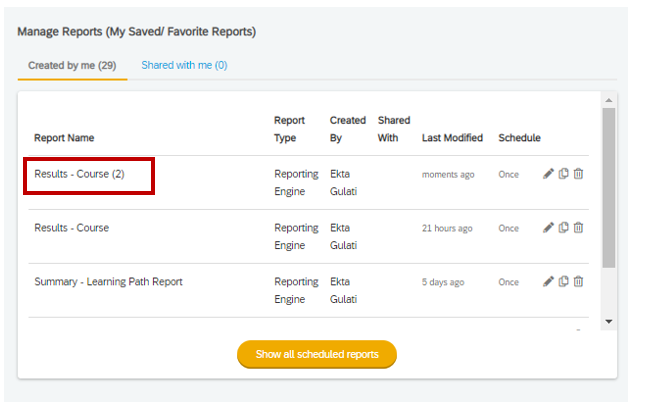Click pencil icon for 21 hours ago report

point(548,227)
